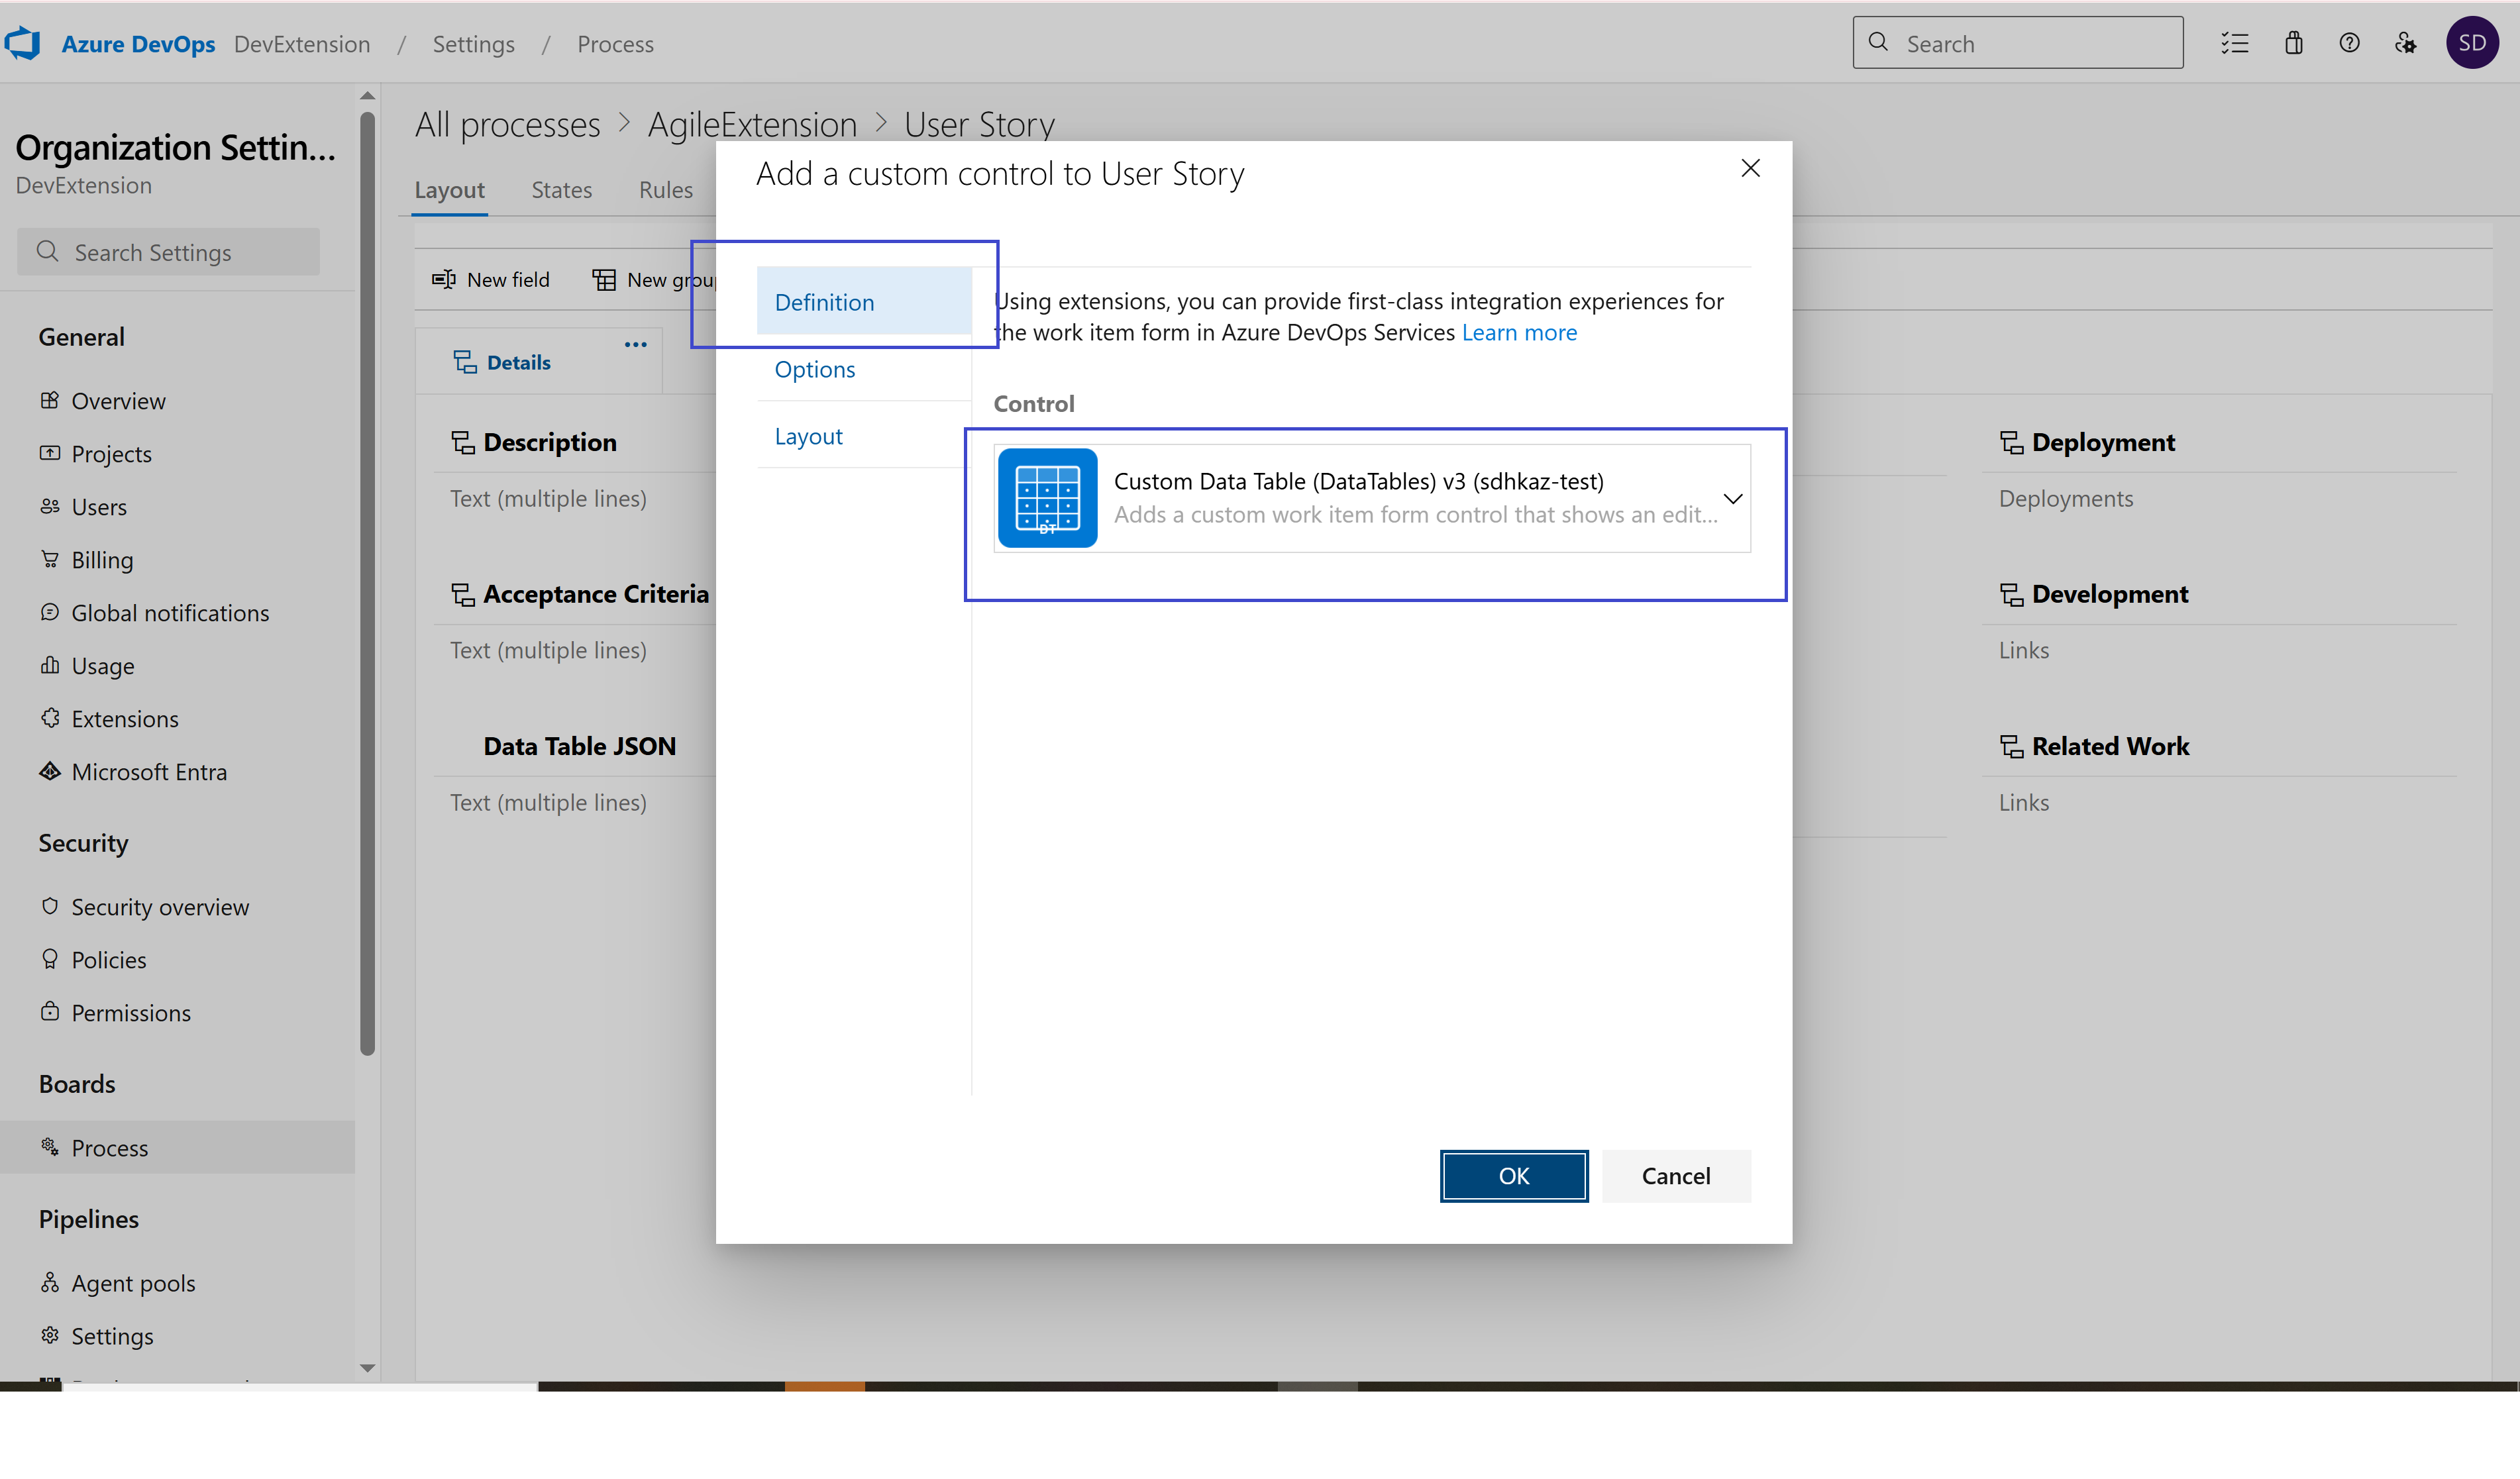Expand the Custom Data Table control dropdown
Viewport: 2520px width, 1479px height.
[x=1733, y=498]
